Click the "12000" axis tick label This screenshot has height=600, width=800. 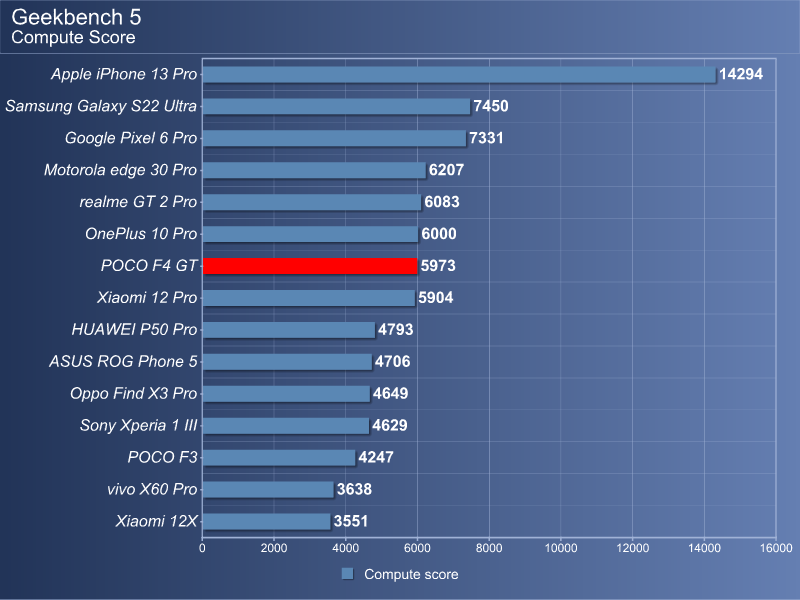633,548
